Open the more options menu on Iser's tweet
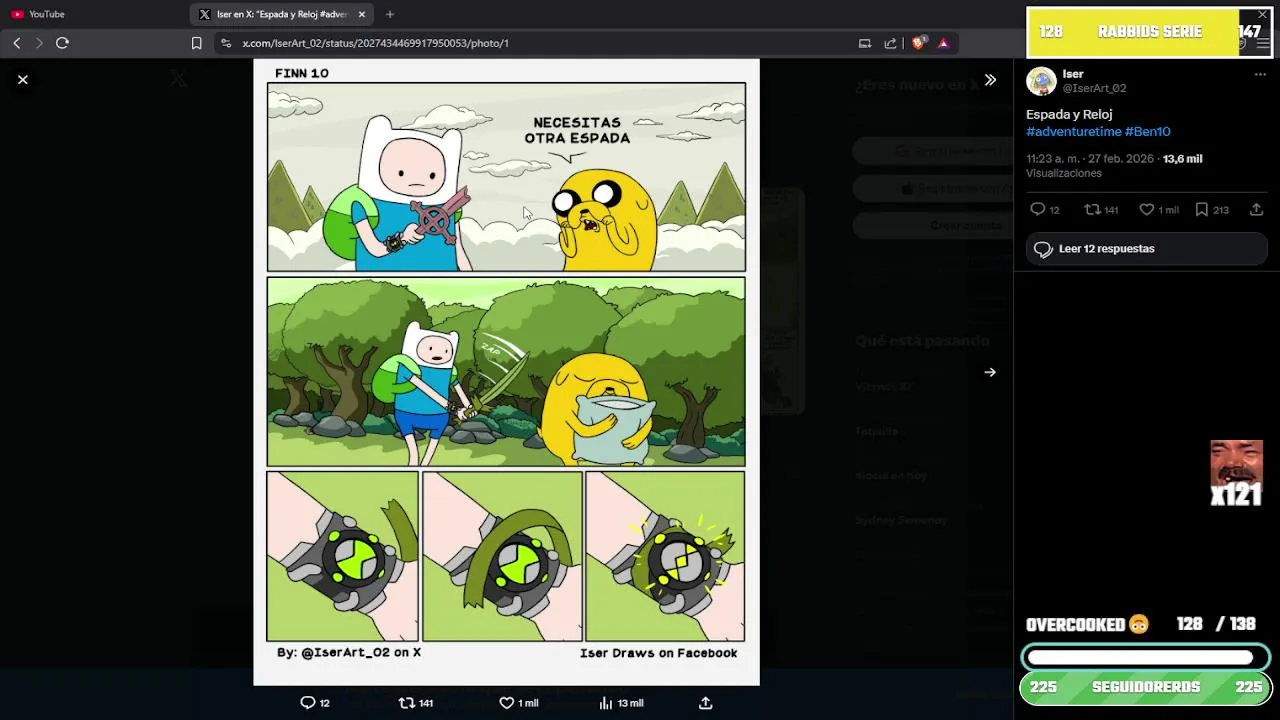1280x720 pixels. (1260, 75)
